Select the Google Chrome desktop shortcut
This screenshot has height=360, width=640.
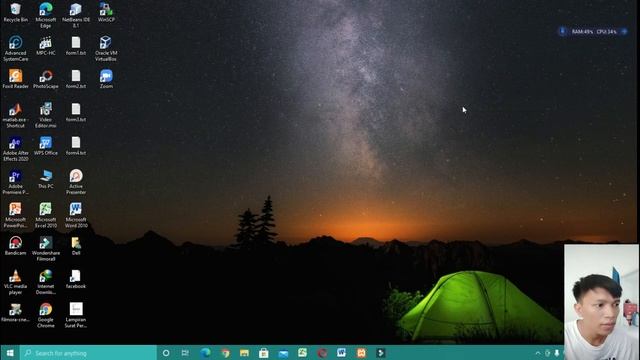tap(46, 315)
